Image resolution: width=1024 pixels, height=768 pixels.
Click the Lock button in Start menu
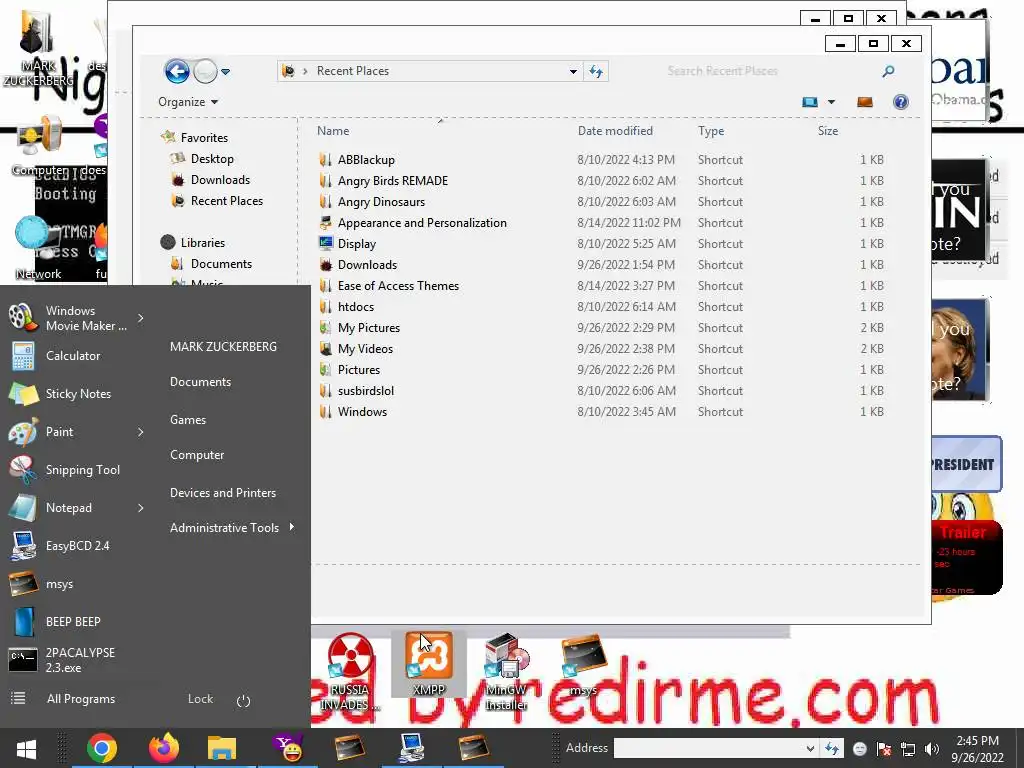(200, 699)
